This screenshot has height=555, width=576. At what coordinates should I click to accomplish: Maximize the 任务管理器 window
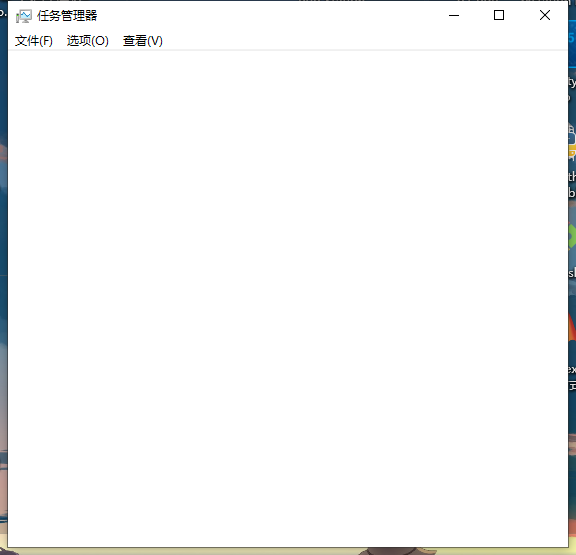coord(499,15)
